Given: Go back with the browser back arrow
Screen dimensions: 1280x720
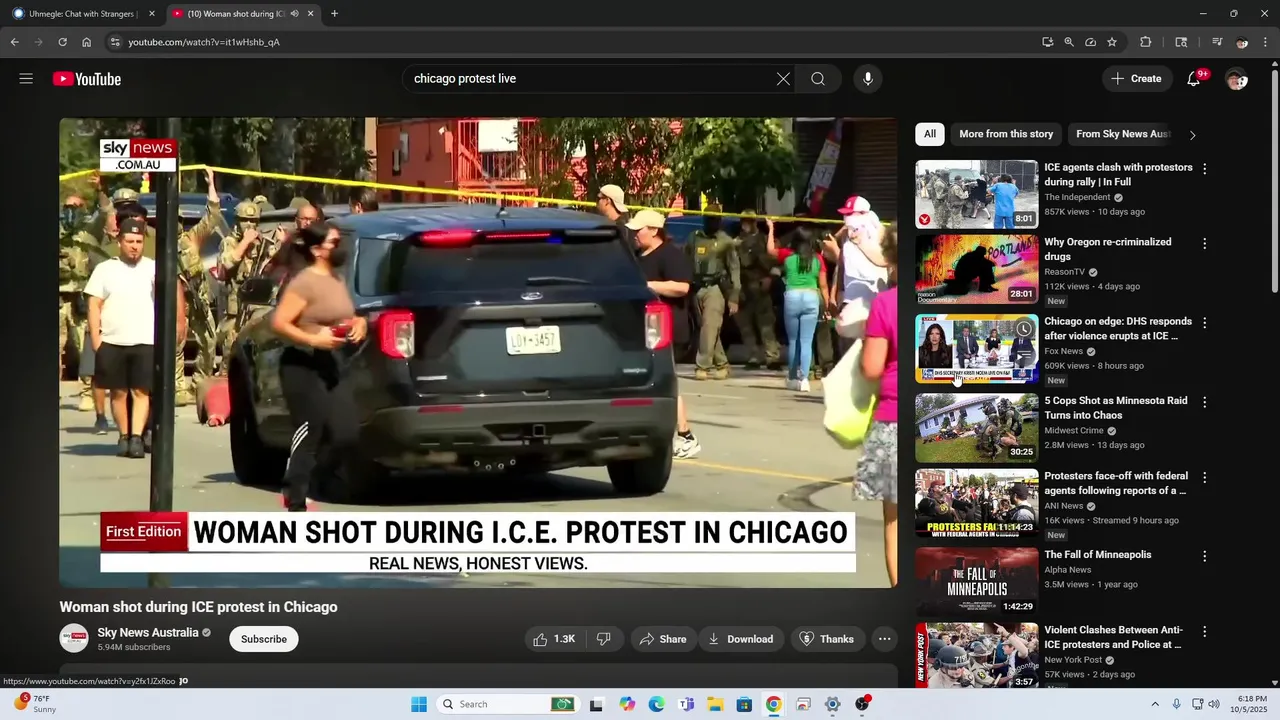Looking at the screenshot, I should click(14, 42).
